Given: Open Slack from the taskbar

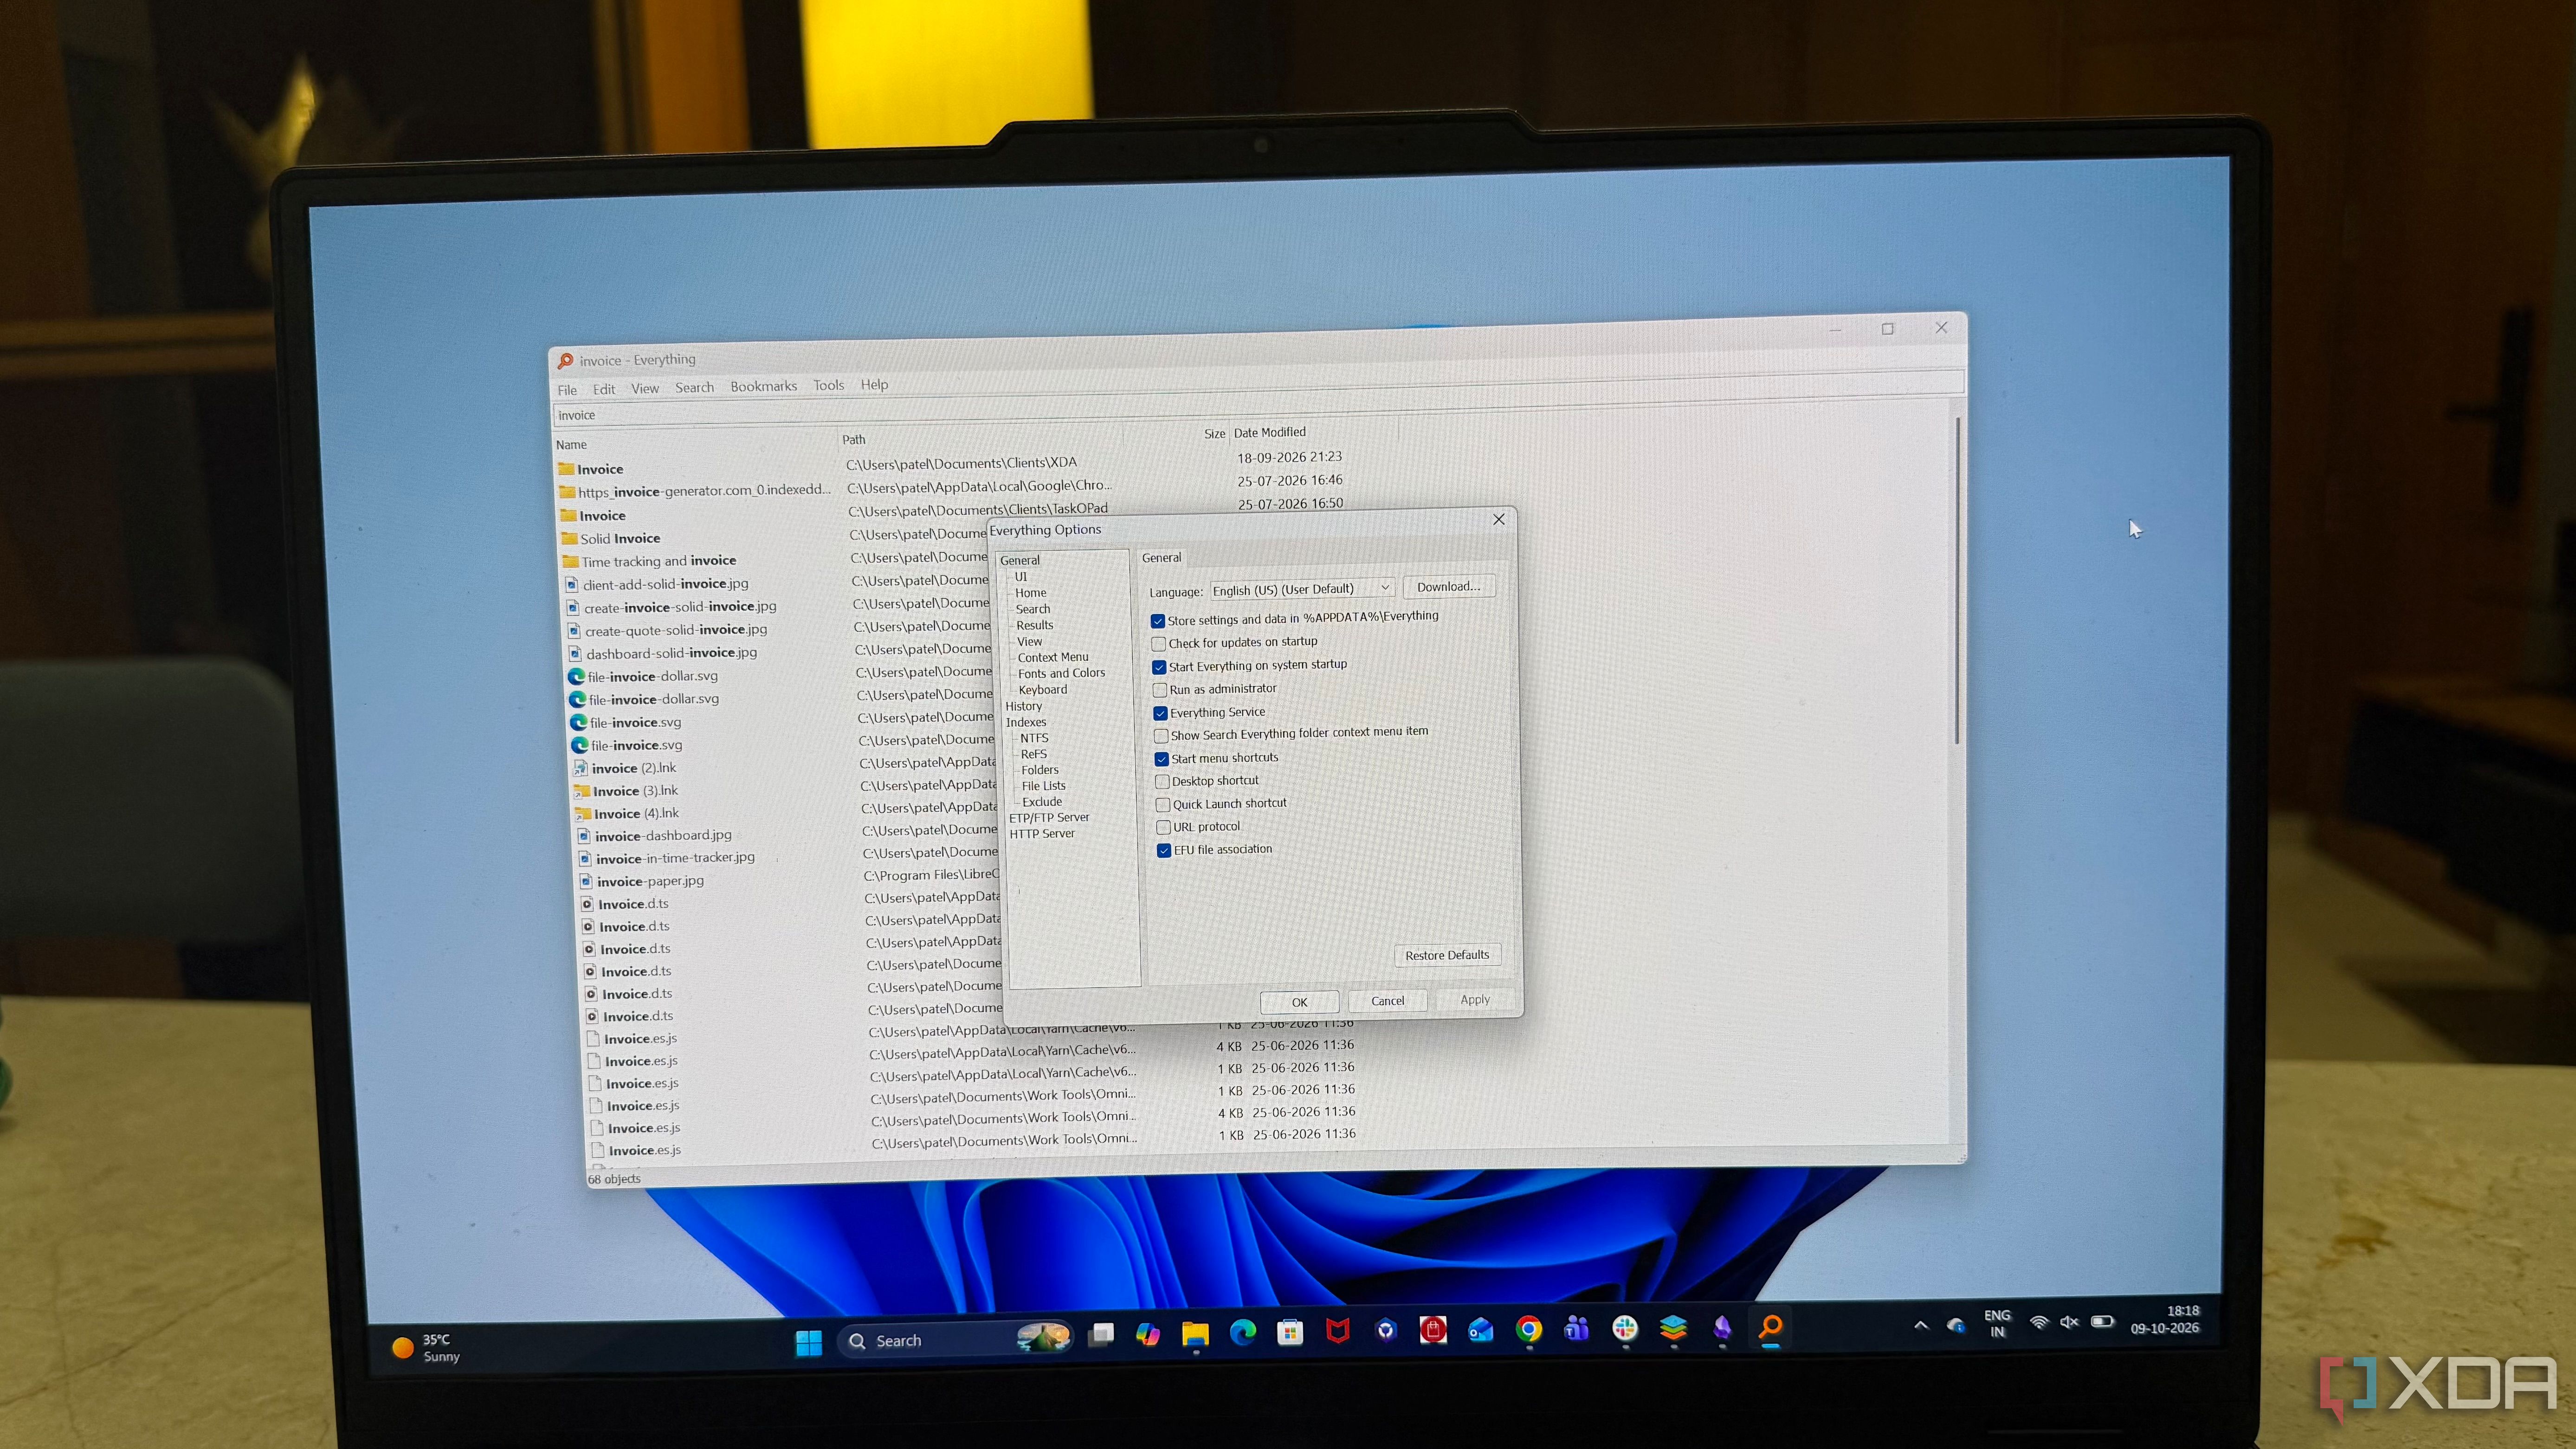Looking at the screenshot, I should (1625, 1328).
